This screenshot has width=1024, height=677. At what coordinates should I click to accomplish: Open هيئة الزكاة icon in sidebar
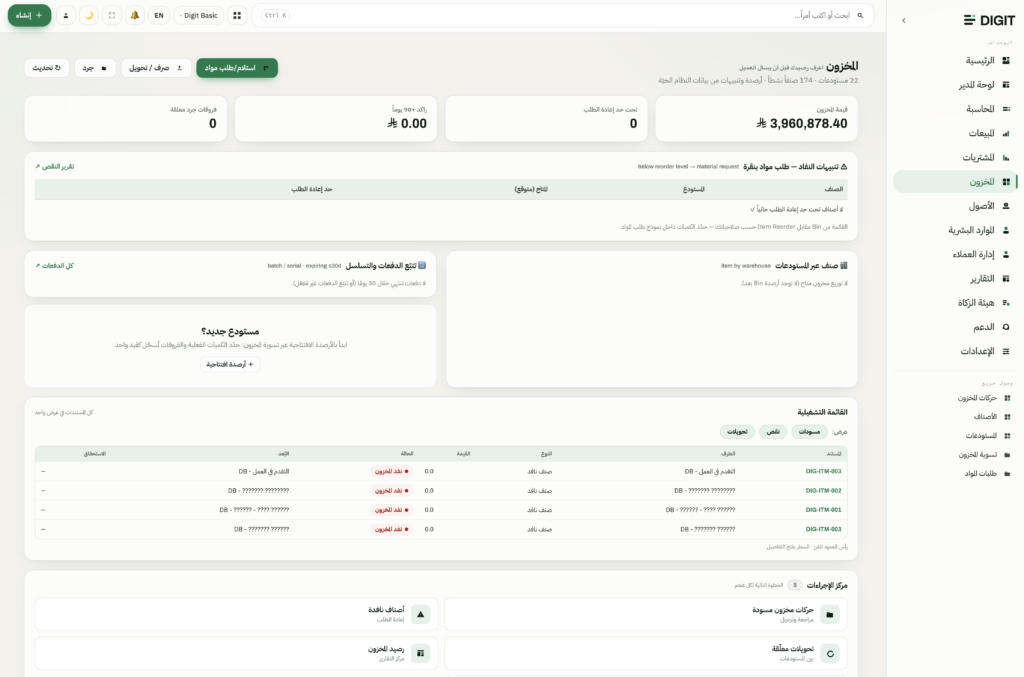[x=1006, y=302]
